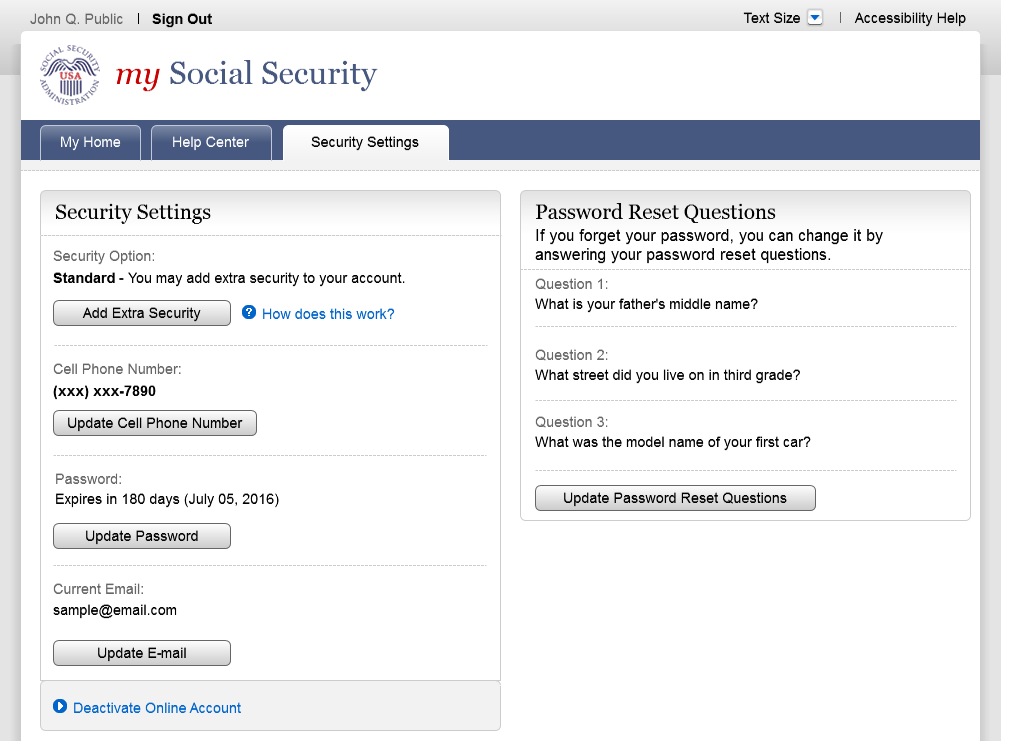1010x750 pixels.
Task: Open the Text Size dropdown arrow
Action: pyautogui.click(x=815, y=18)
